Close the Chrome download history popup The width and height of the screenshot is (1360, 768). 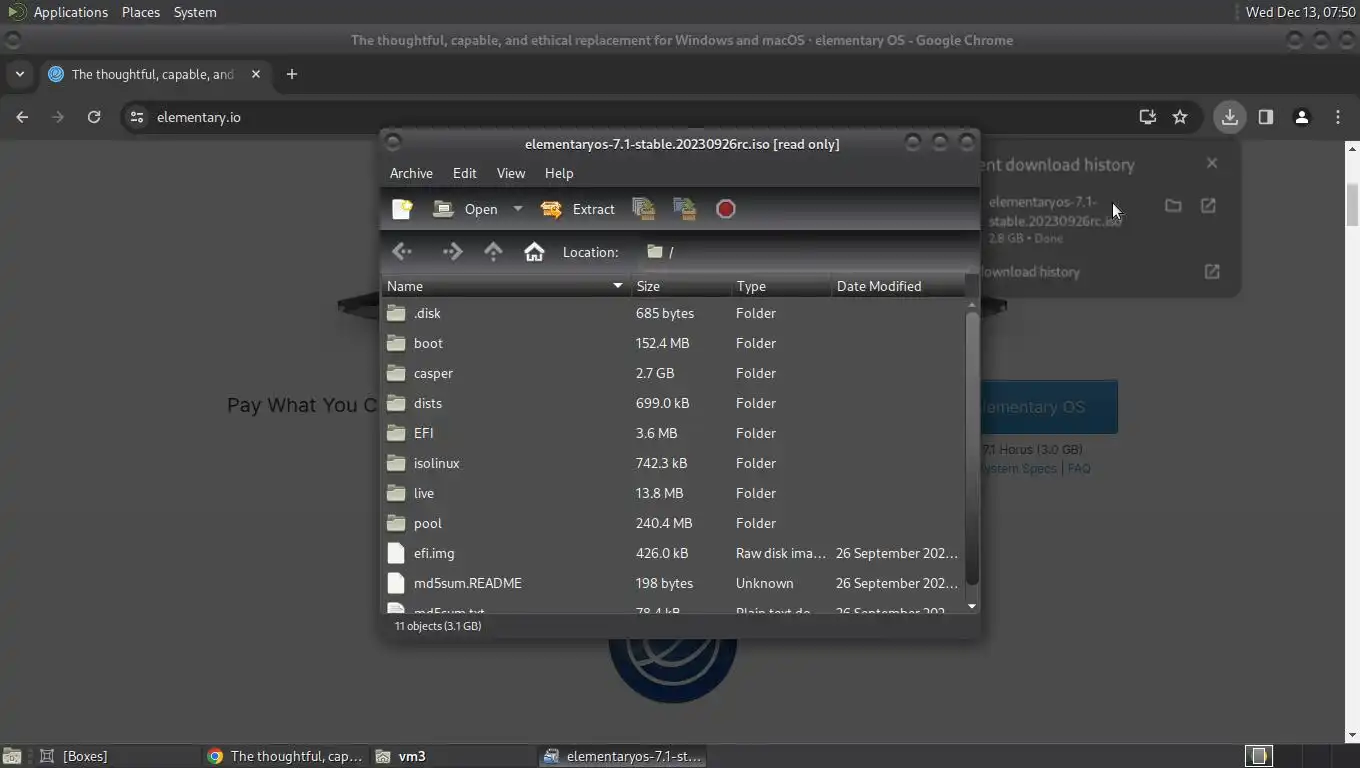click(1212, 163)
